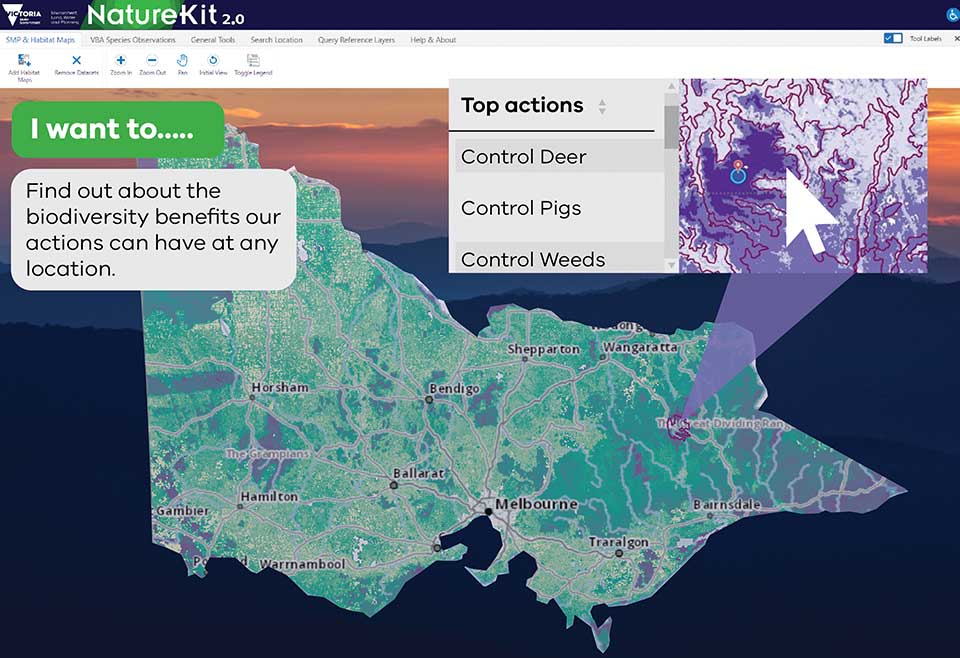Toggle the Tool Labels switch
The width and height of the screenshot is (960, 658).
pyautogui.click(x=893, y=39)
